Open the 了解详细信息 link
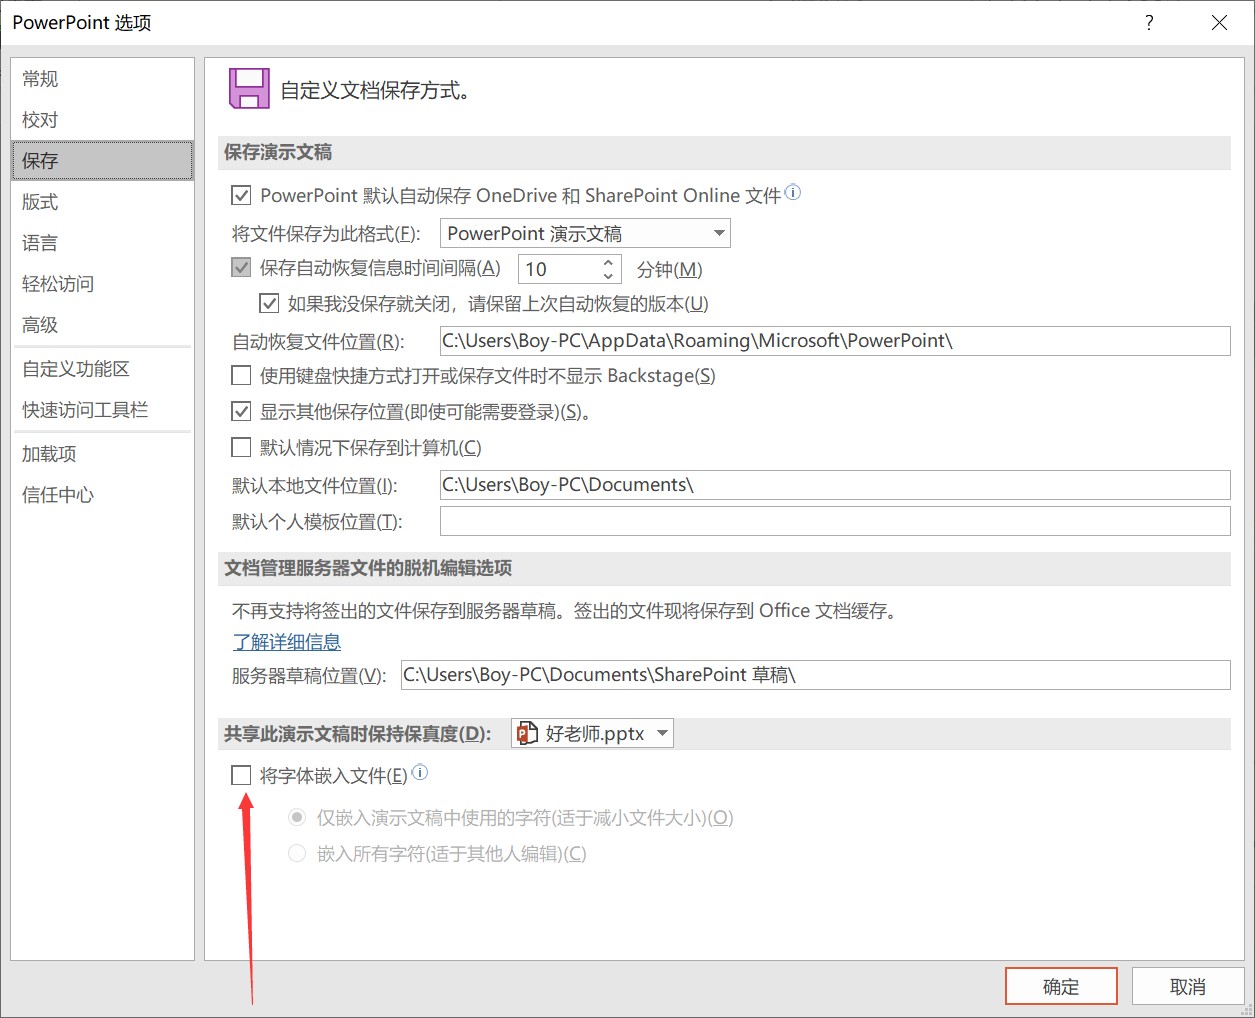Screen dimensions: 1255x1018 click(287, 642)
